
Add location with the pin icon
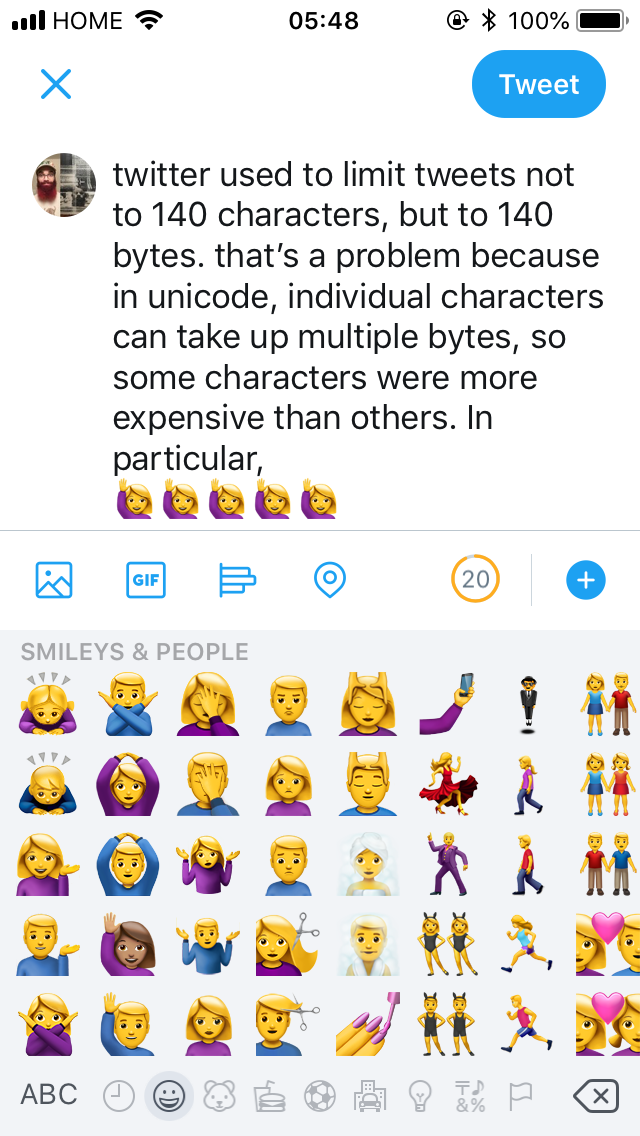[x=330, y=580]
